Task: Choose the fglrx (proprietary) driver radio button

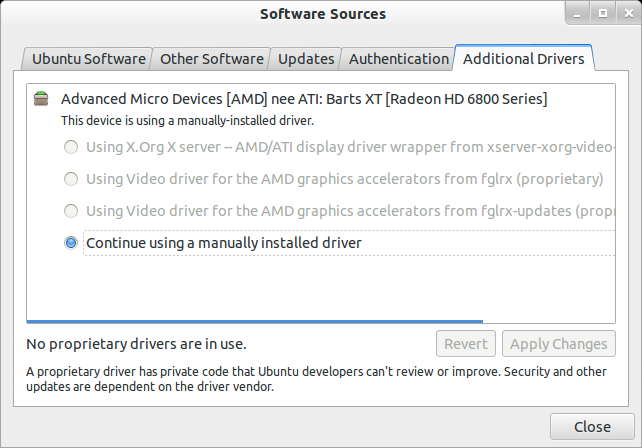Action: point(71,180)
